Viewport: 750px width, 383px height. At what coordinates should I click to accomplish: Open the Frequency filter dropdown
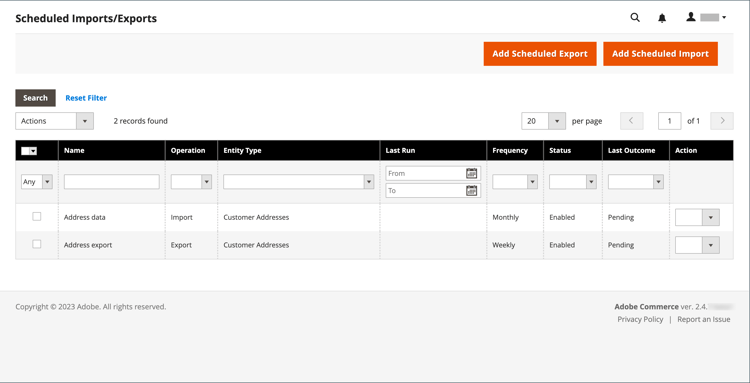(x=515, y=182)
